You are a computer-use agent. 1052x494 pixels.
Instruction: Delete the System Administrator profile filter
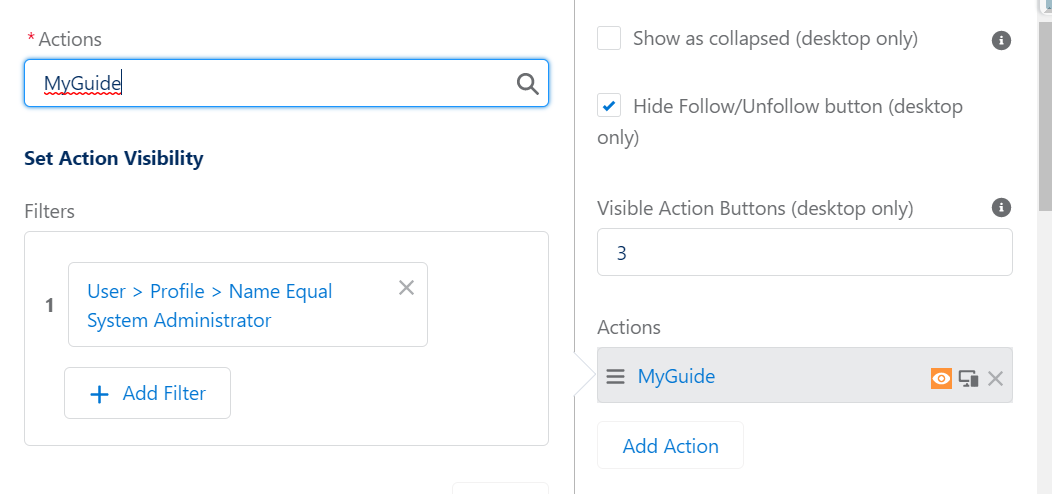point(406,288)
